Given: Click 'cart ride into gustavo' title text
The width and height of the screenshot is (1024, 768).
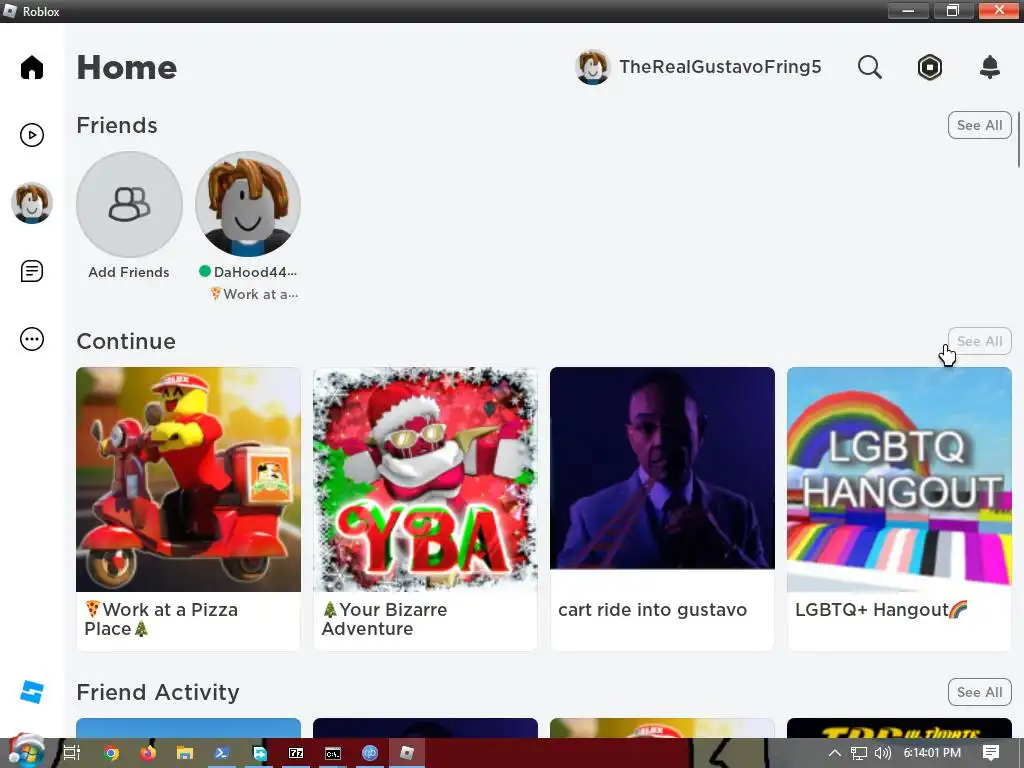Looking at the screenshot, I should 652,610.
